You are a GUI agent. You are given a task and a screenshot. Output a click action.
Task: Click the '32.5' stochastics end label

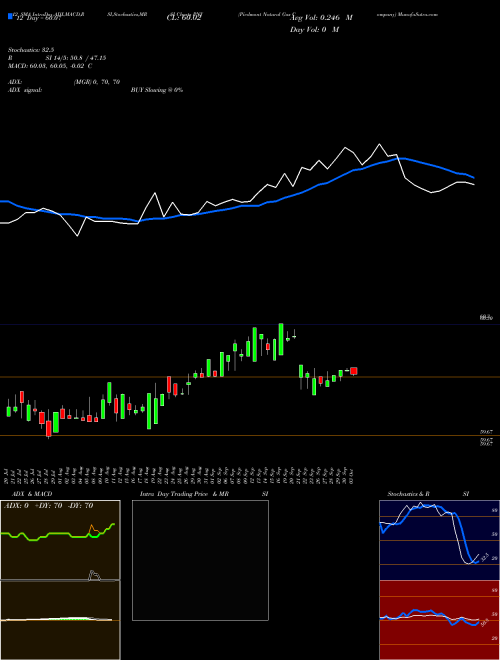[484, 557]
